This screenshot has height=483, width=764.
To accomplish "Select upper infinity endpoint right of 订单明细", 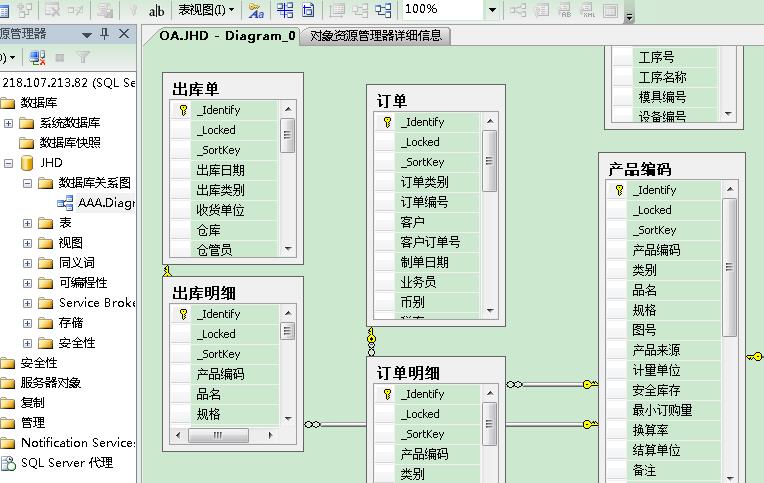I will click(x=515, y=385).
